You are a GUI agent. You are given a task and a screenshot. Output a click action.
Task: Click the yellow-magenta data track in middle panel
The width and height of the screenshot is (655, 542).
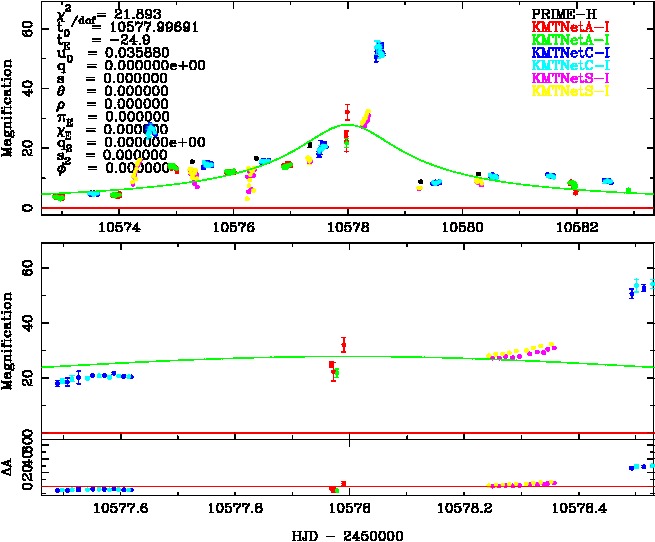tap(520, 351)
